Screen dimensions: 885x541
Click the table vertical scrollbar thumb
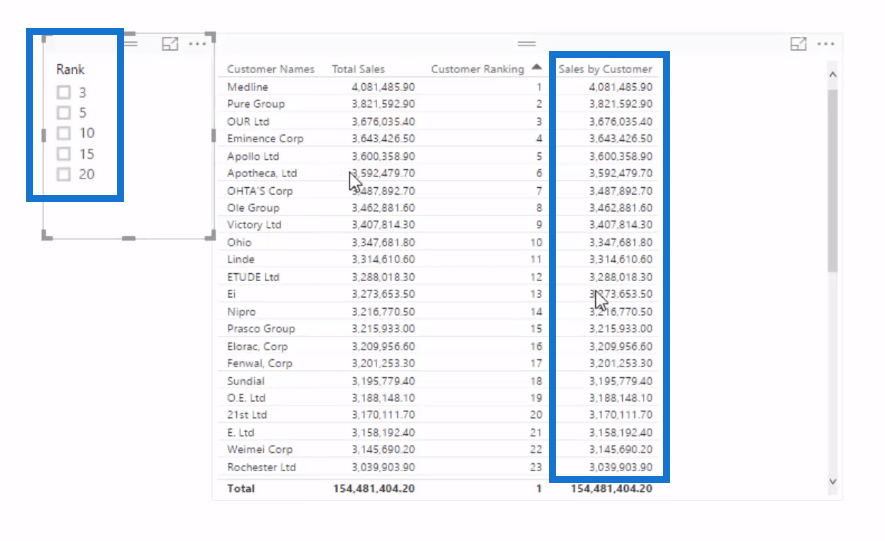click(833, 181)
